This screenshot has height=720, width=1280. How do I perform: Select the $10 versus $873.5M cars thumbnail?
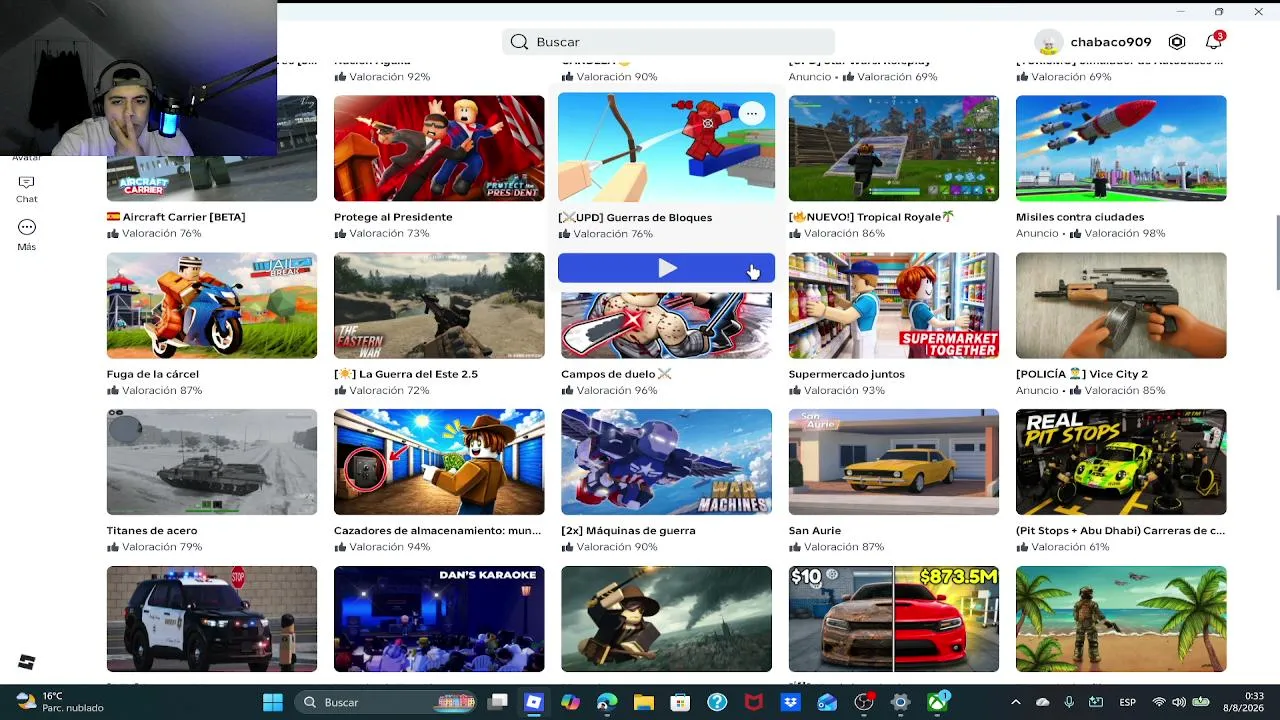pyautogui.click(x=894, y=619)
